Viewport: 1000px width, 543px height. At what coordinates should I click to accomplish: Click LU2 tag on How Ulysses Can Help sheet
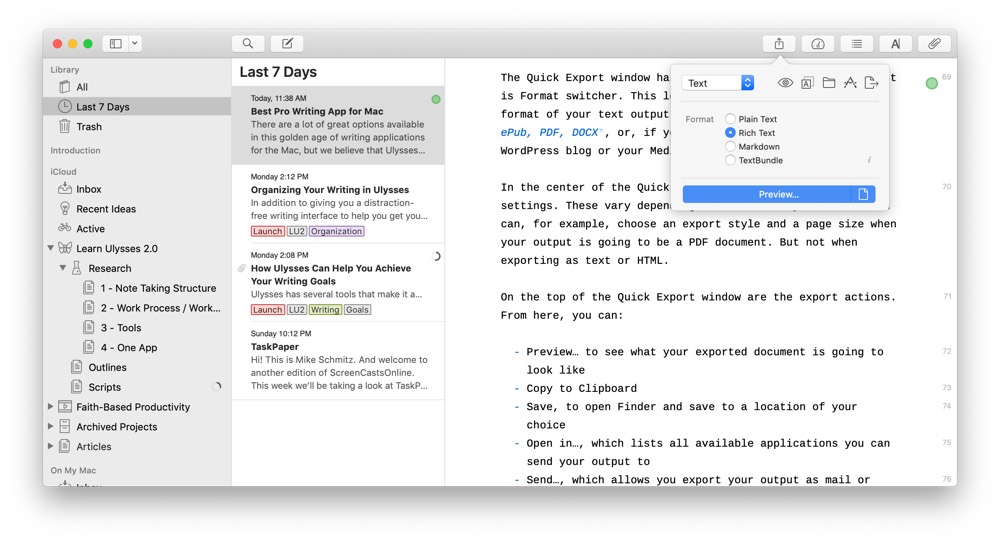click(297, 309)
